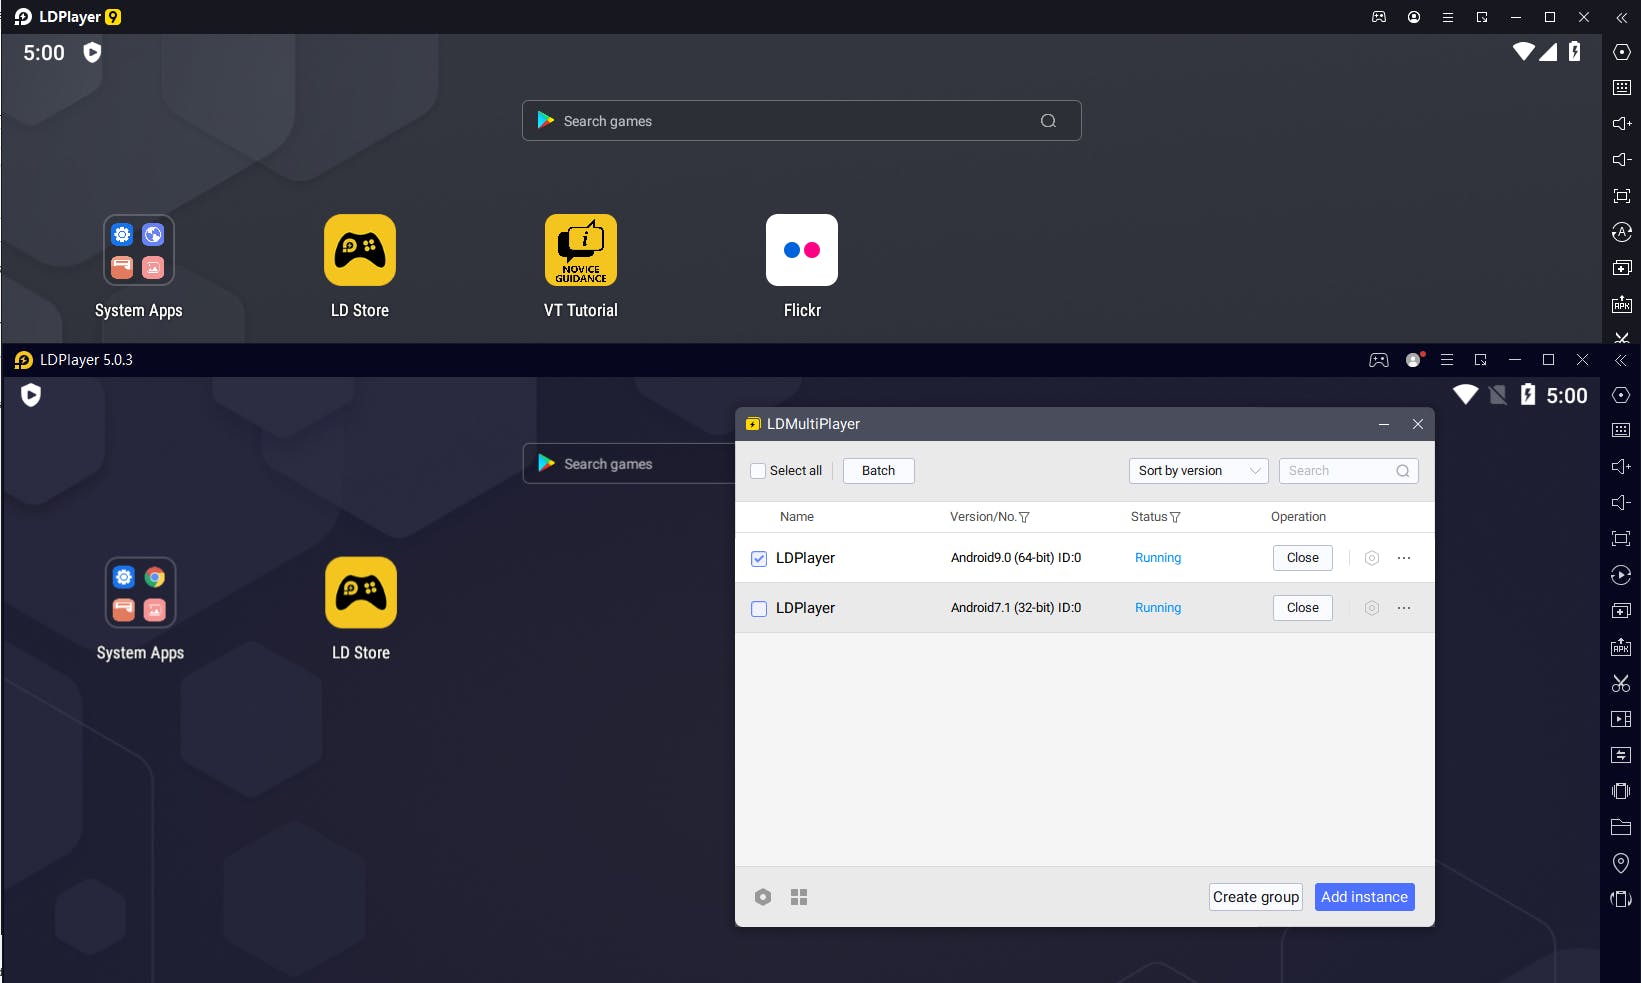Click volume down in LDPlayer 9 sidebar

pyautogui.click(x=1622, y=160)
